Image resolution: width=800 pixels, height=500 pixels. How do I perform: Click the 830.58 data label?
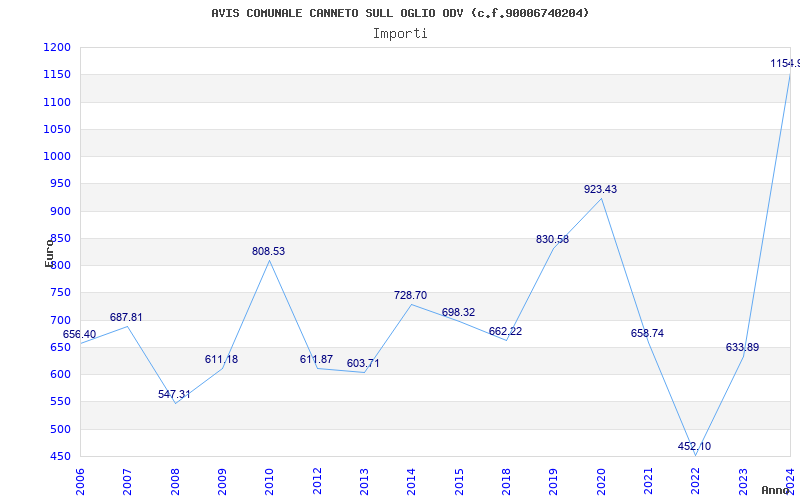(x=552, y=239)
